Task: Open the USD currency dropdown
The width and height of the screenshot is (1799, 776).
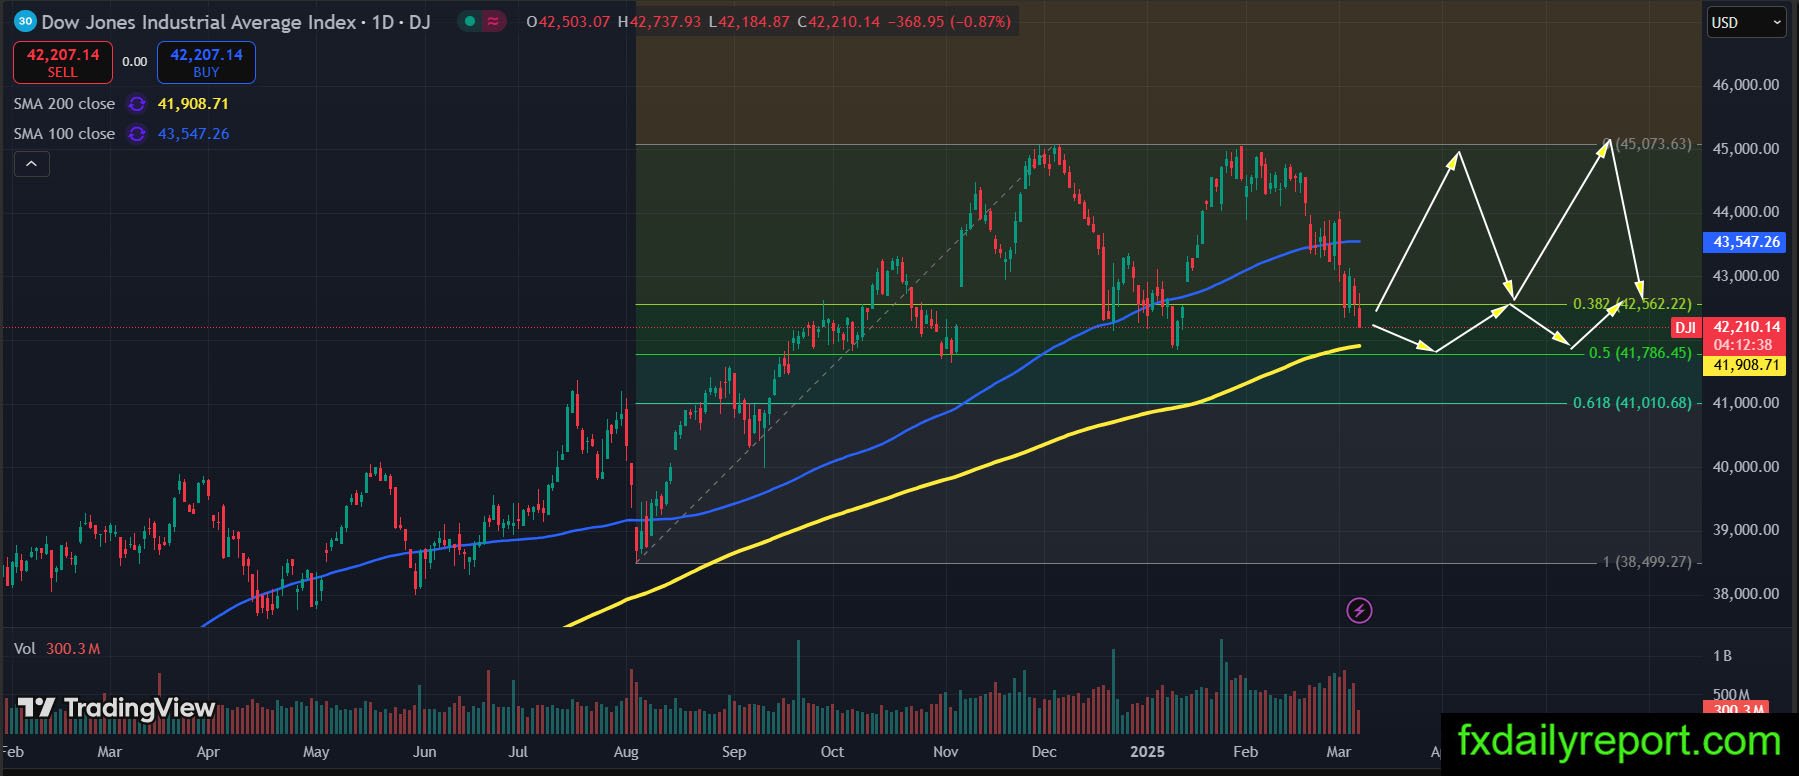Action: coord(1745,22)
